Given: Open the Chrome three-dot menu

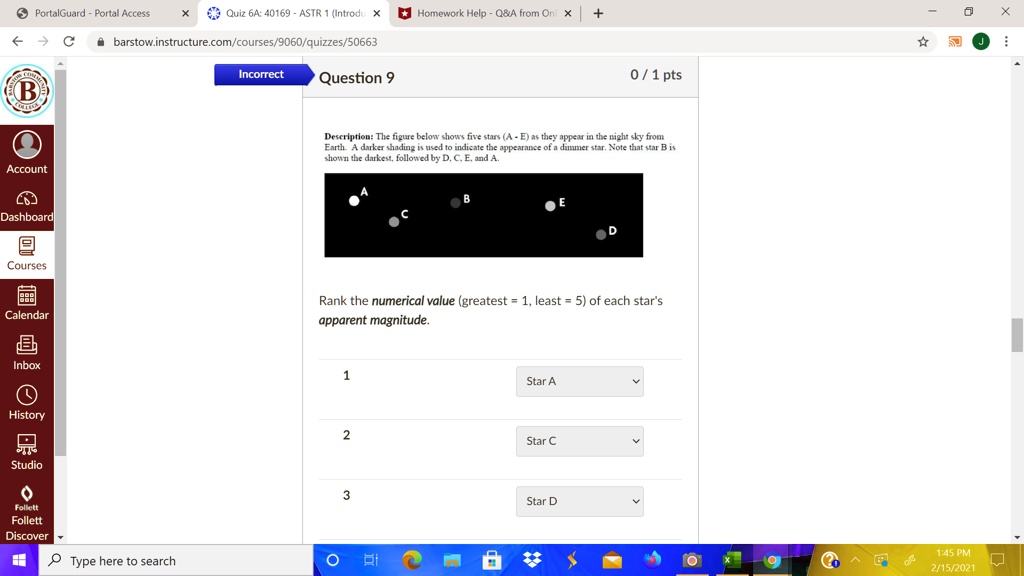Looking at the screenshot, I should click(x=1006, y=42).
